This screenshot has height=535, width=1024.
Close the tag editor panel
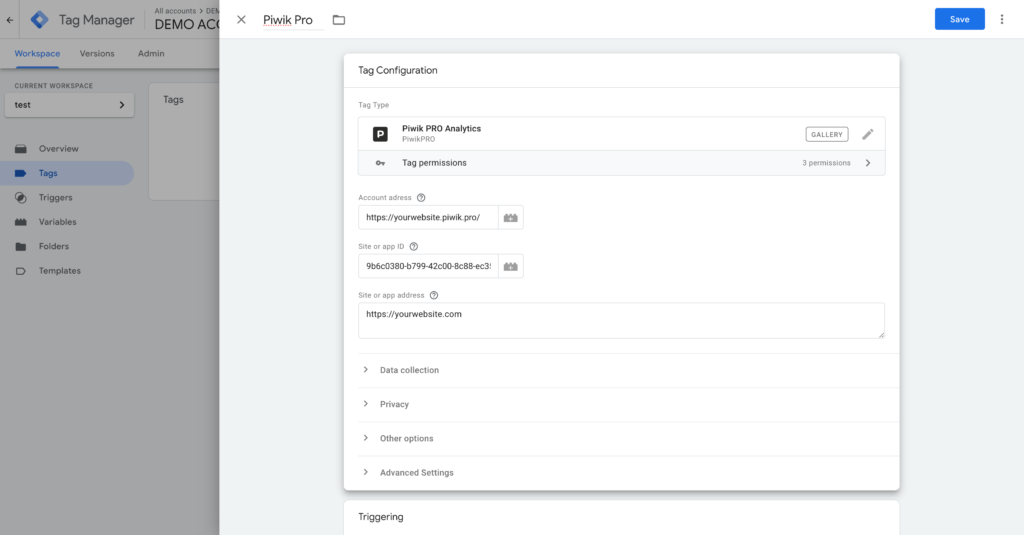coord(241,20)
